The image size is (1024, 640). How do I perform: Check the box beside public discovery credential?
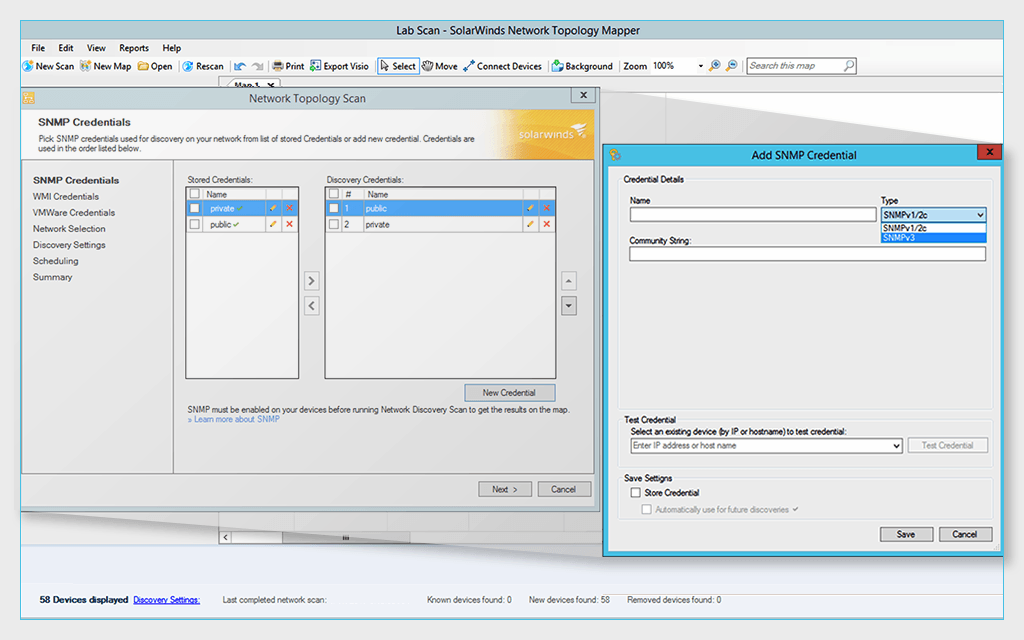click(334, 208)
